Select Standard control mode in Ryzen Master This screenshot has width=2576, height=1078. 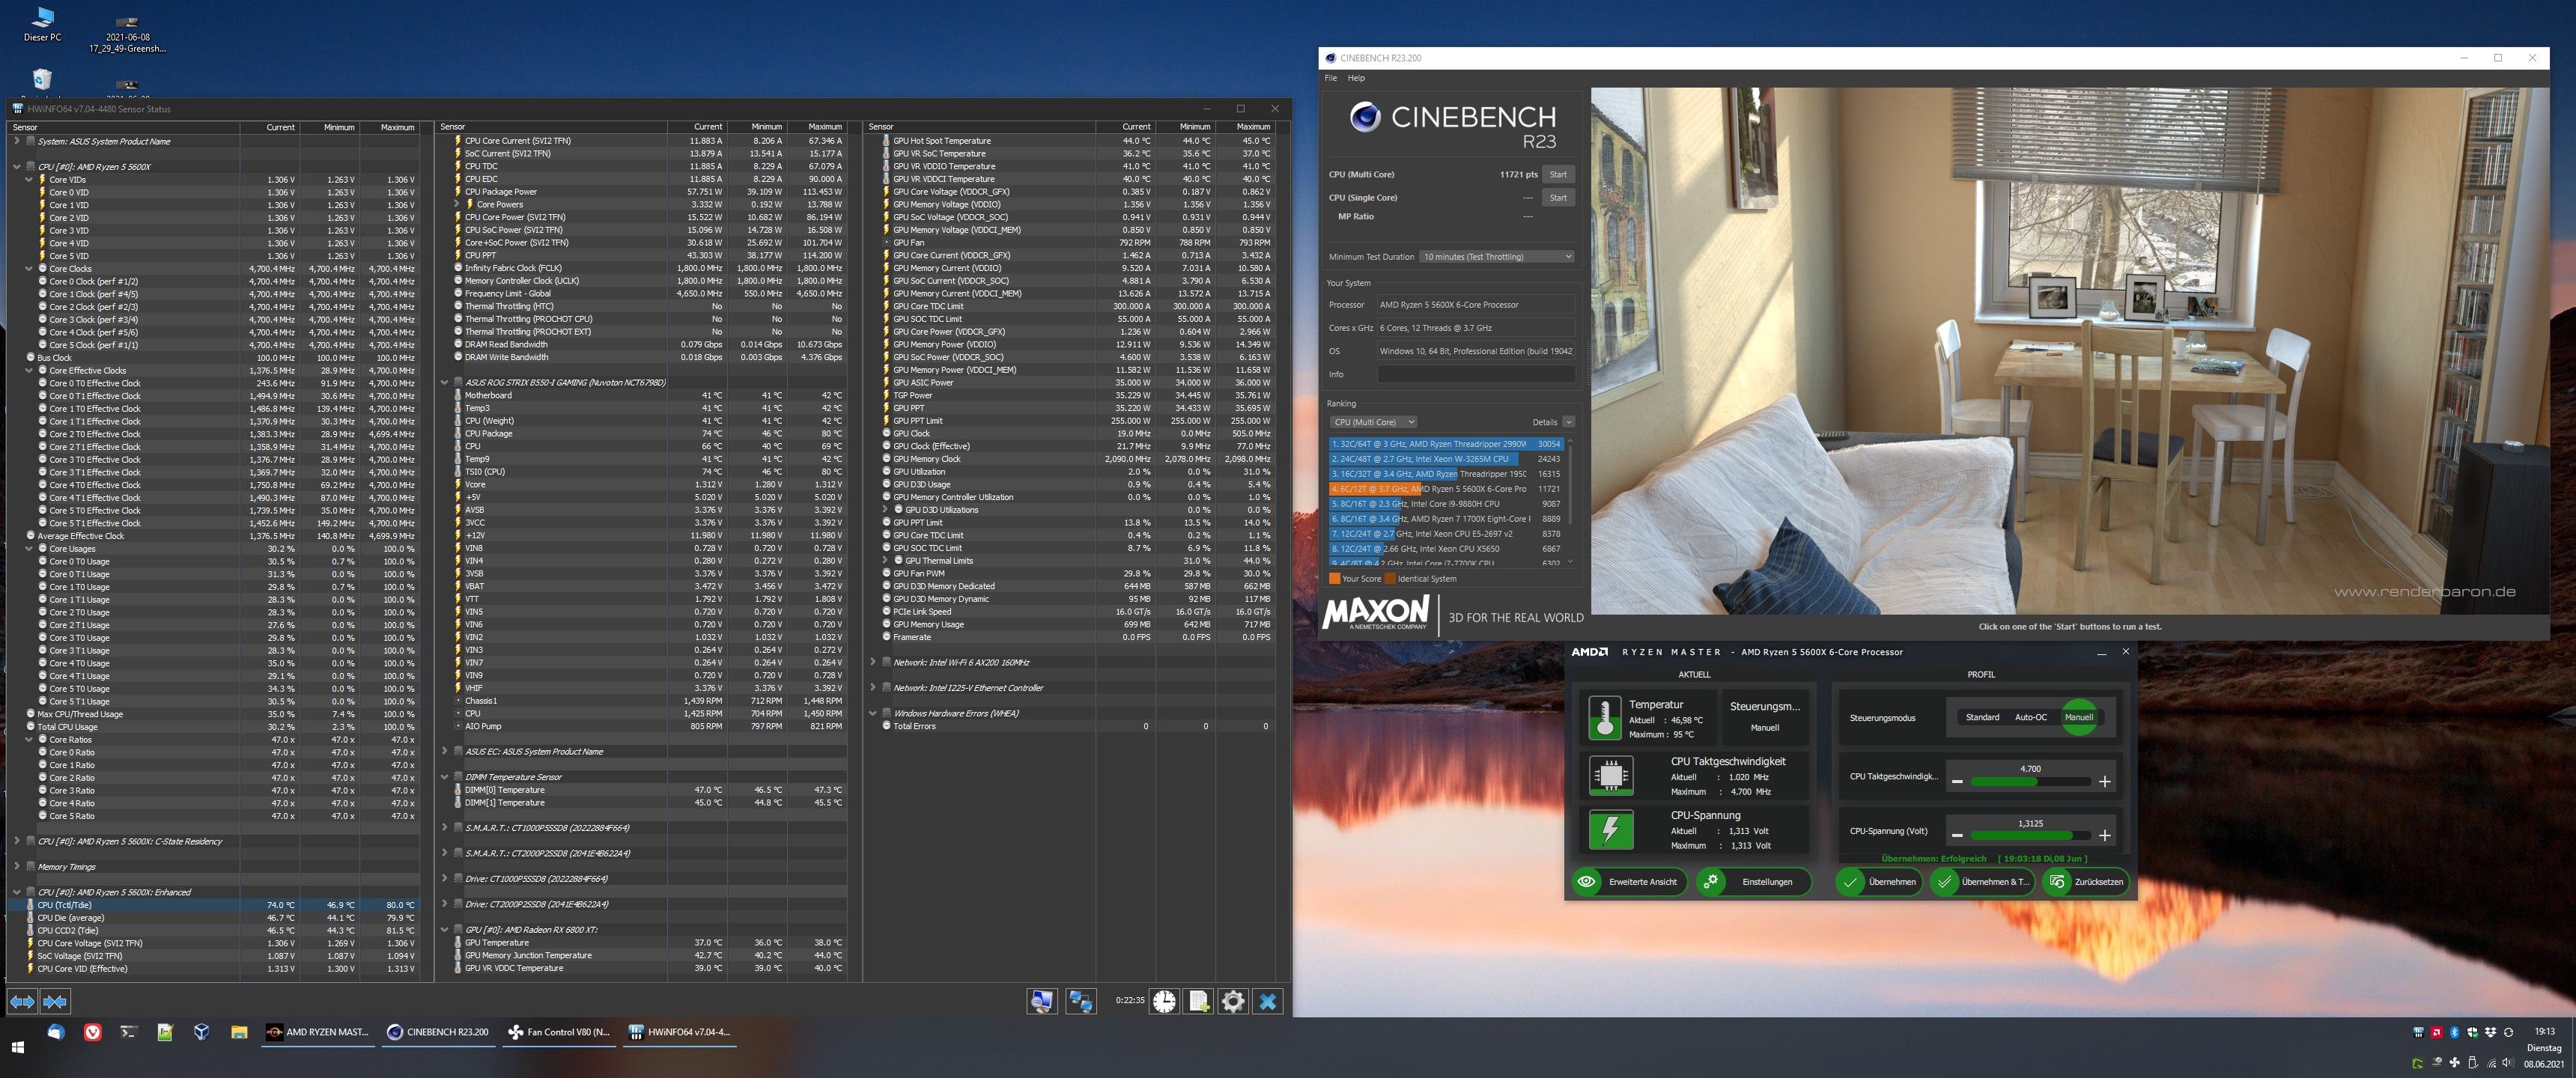click(x=1982, y=717)
